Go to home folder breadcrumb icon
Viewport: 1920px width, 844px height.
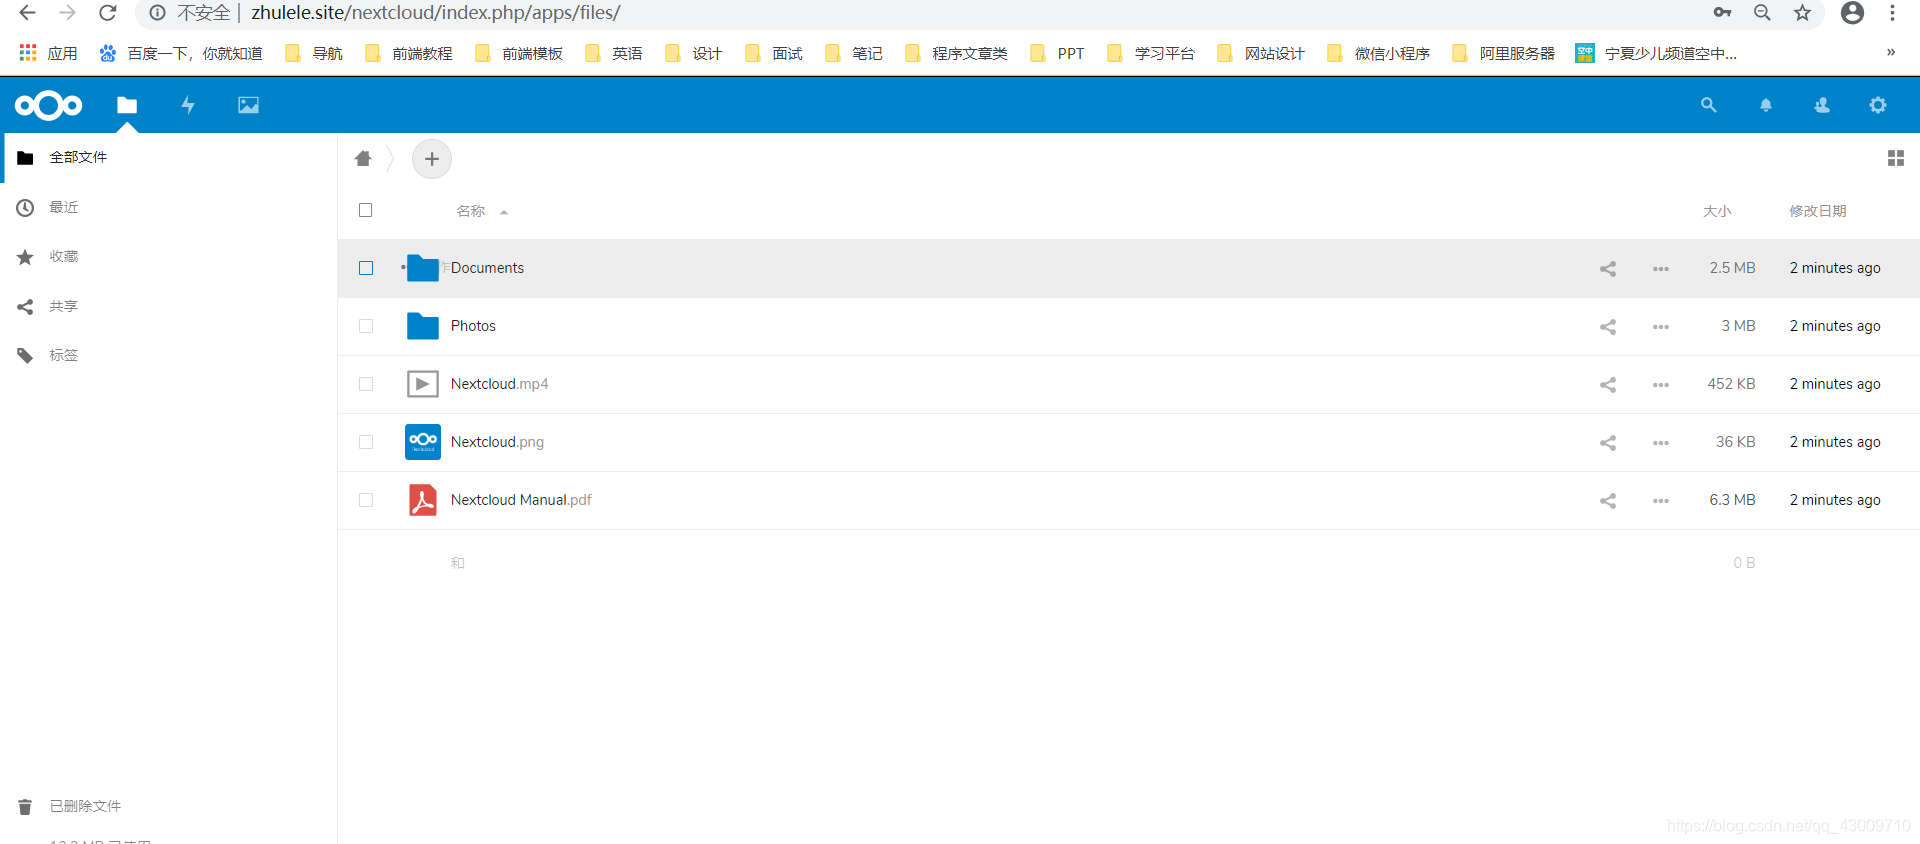pos(363,158)
